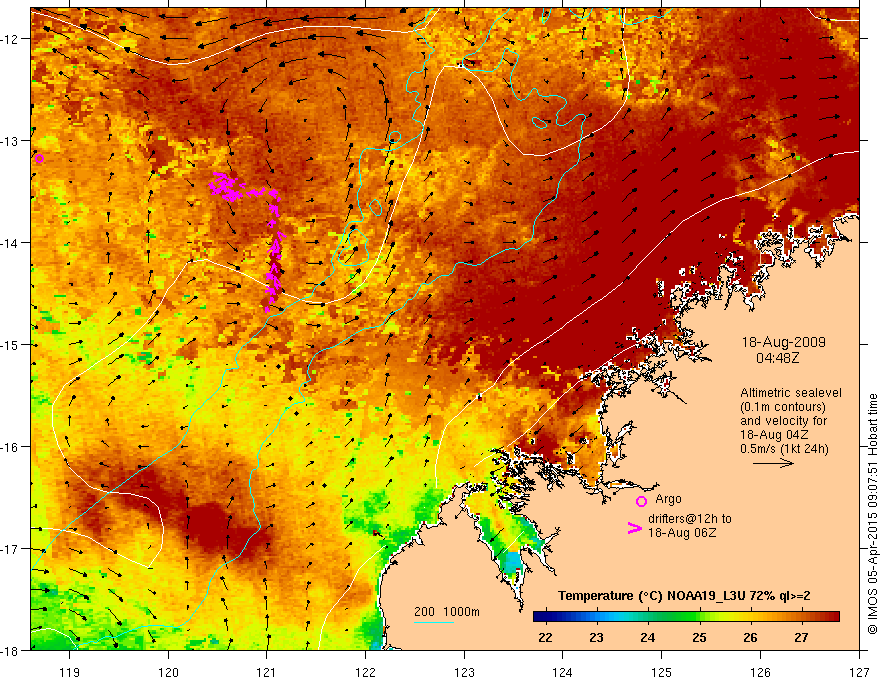This screenshot has width=880, height=680.
Task: Click the color bar tick label 26
Action: point(750,637)
